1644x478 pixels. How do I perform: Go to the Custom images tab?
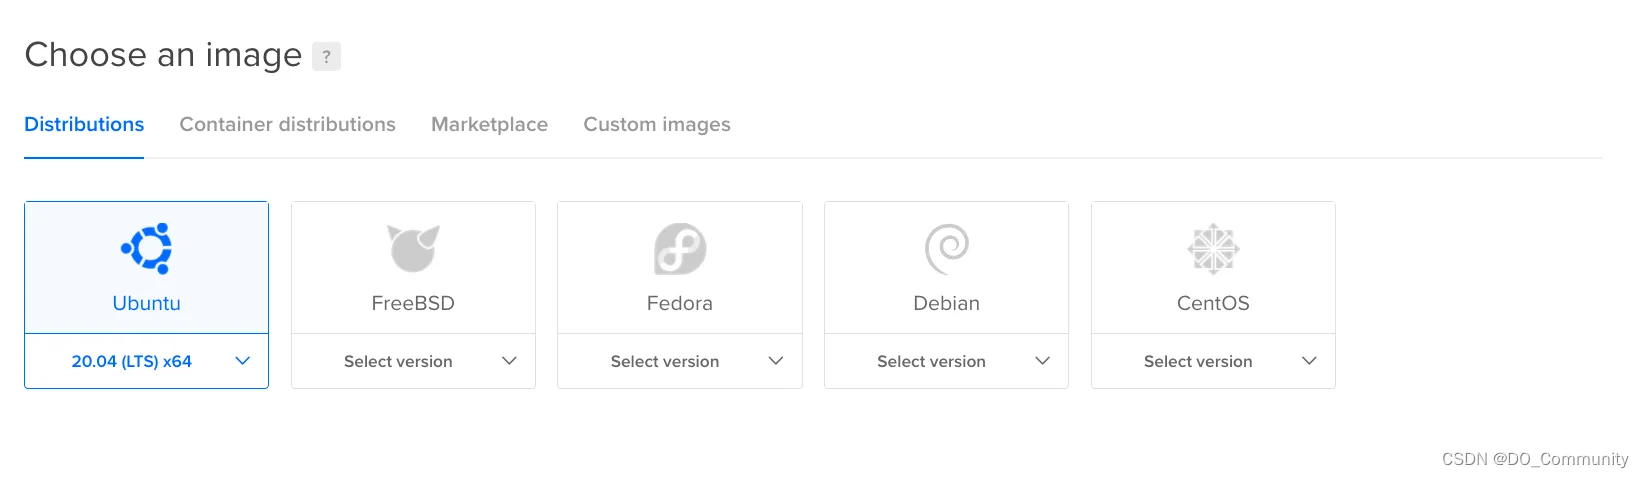657,125
